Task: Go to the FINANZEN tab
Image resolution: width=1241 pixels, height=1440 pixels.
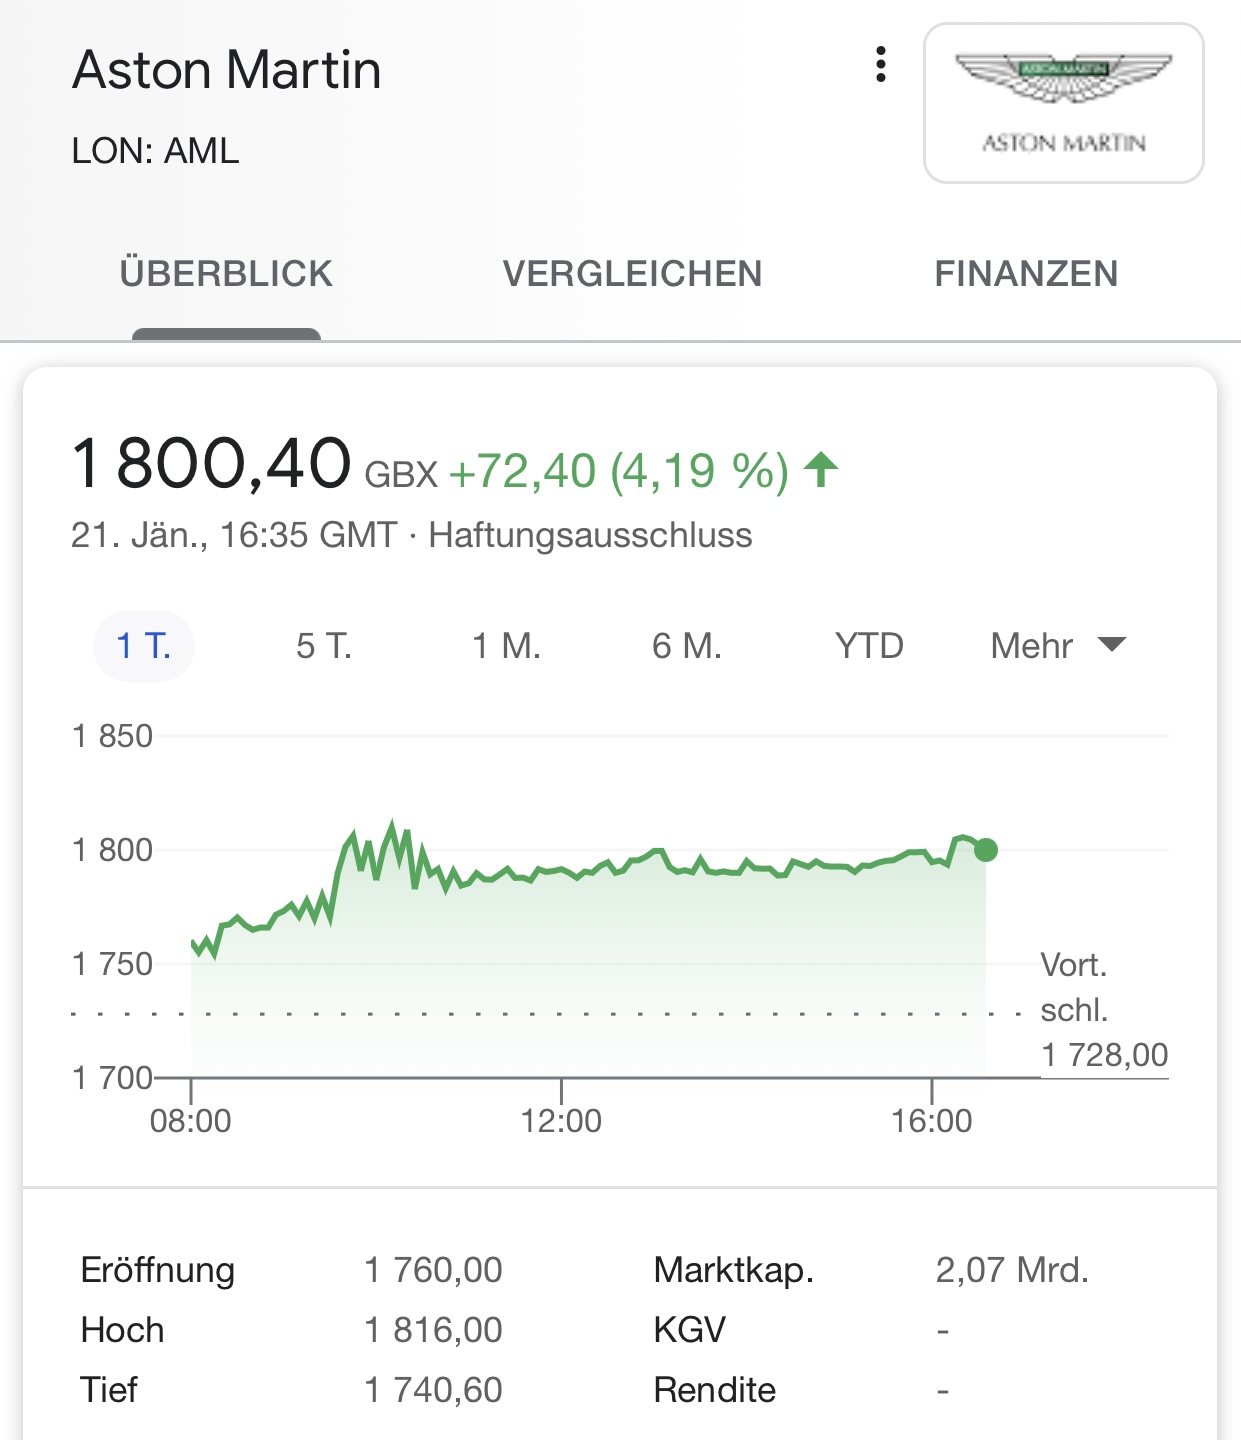Action: (1026, 274)
